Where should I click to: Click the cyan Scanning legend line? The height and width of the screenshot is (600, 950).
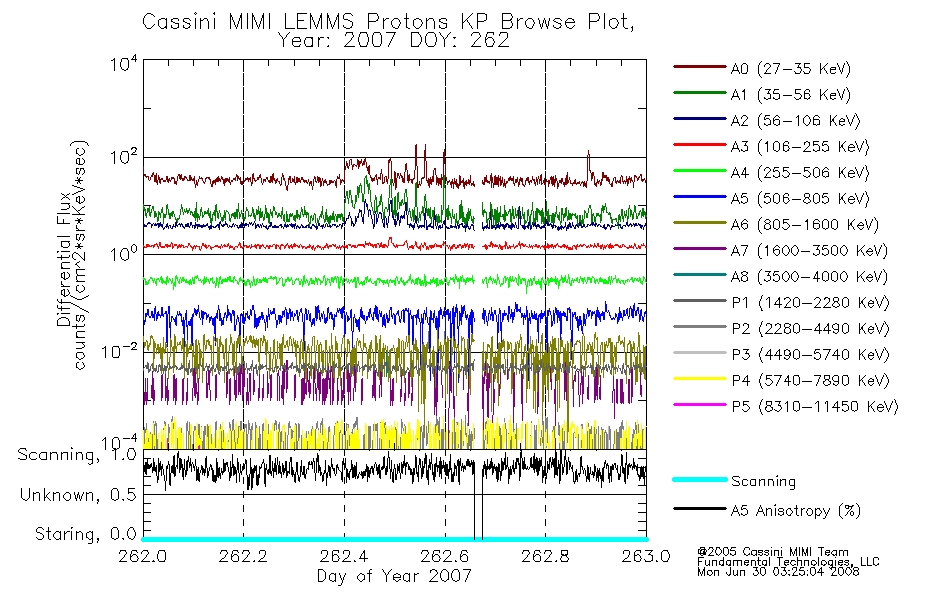(700, 479)
